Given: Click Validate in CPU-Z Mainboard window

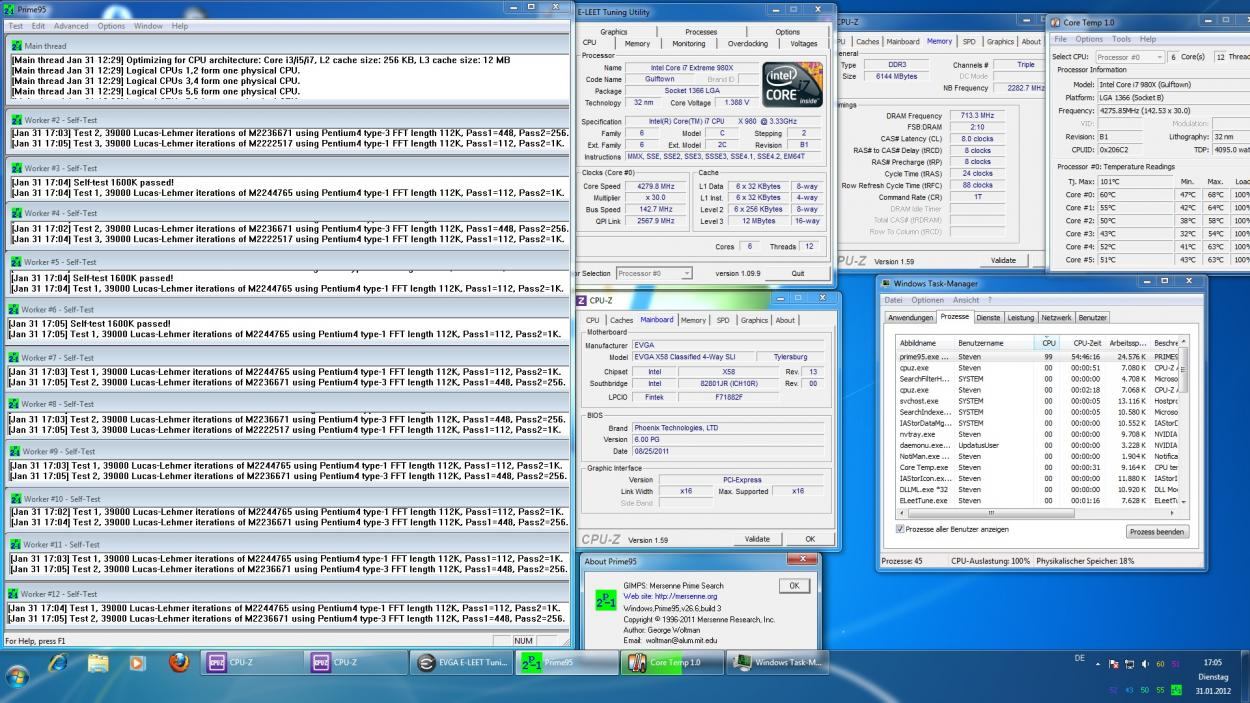Looking at the screenshot, I should (x=758, y=539).
